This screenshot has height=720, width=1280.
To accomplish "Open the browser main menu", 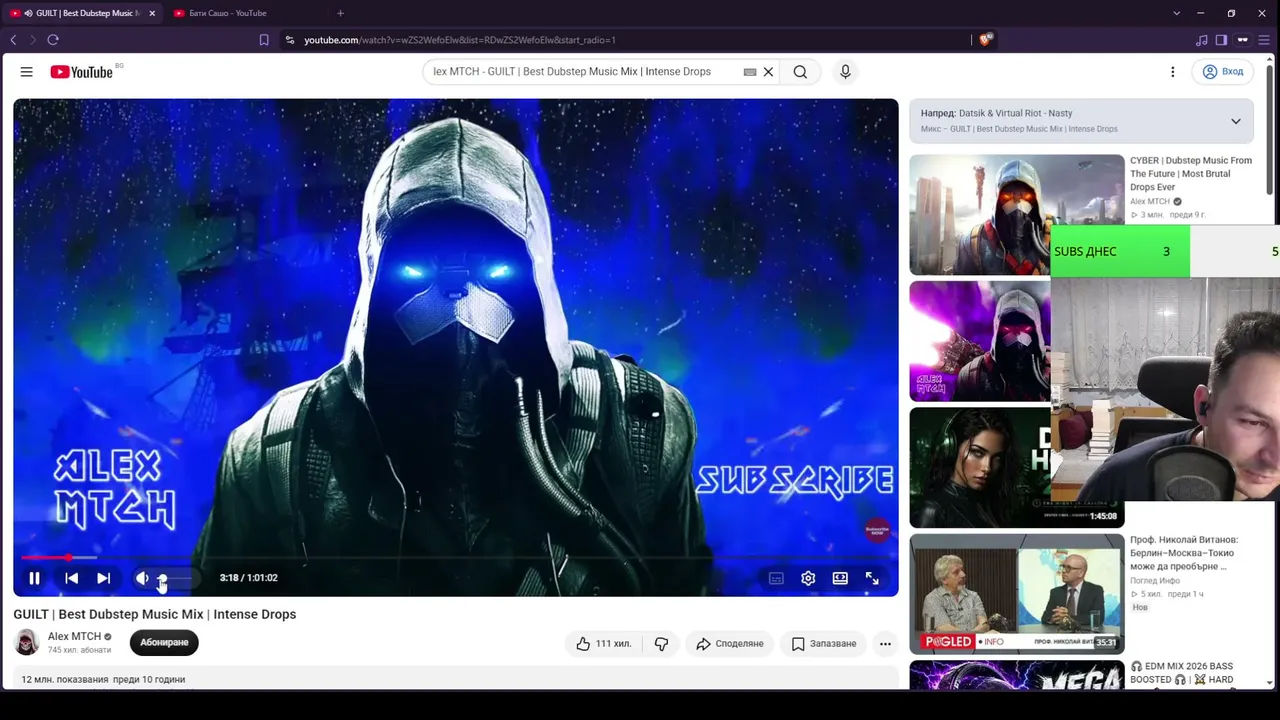I will [1266, 40].
